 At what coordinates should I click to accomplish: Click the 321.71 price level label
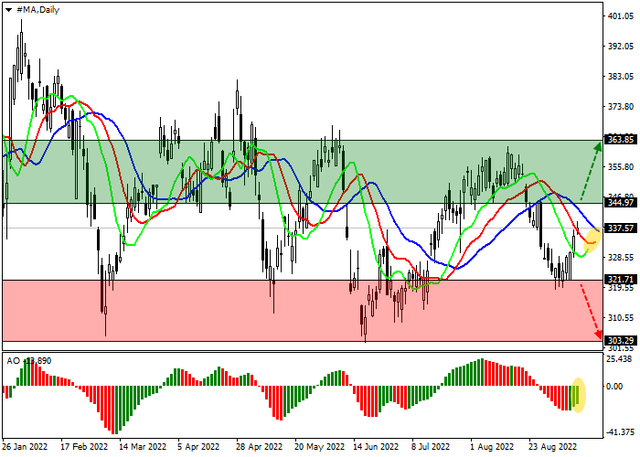tap(622, 279)
